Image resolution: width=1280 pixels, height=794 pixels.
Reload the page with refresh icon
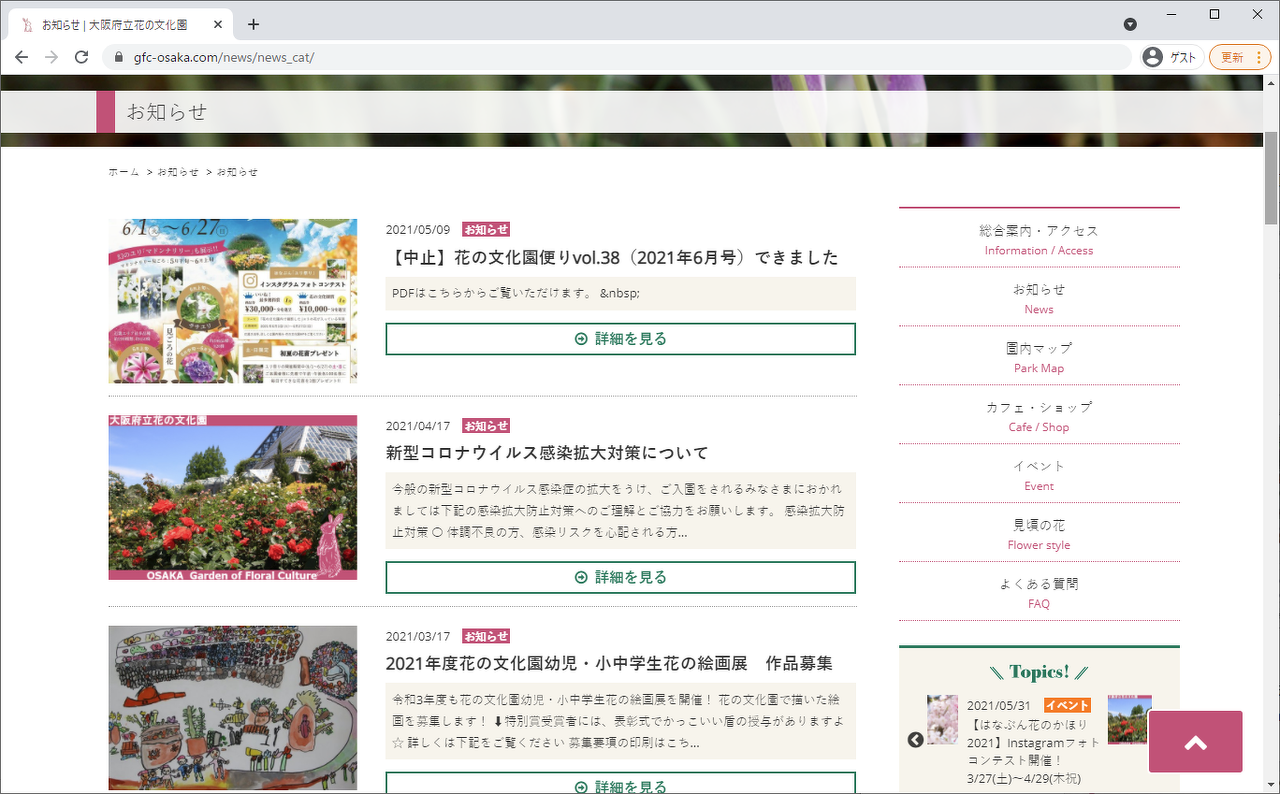81,57
